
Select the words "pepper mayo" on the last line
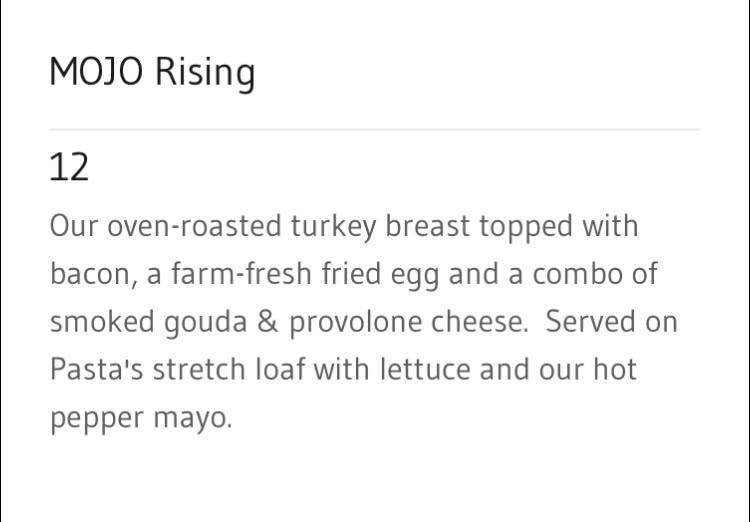pos(140,418)
